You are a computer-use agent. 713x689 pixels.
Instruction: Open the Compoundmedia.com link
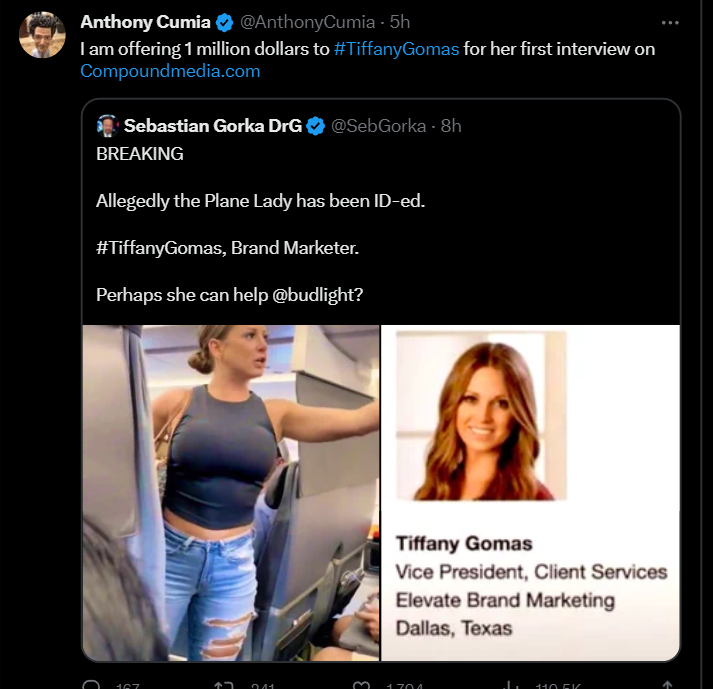(169, 70)
